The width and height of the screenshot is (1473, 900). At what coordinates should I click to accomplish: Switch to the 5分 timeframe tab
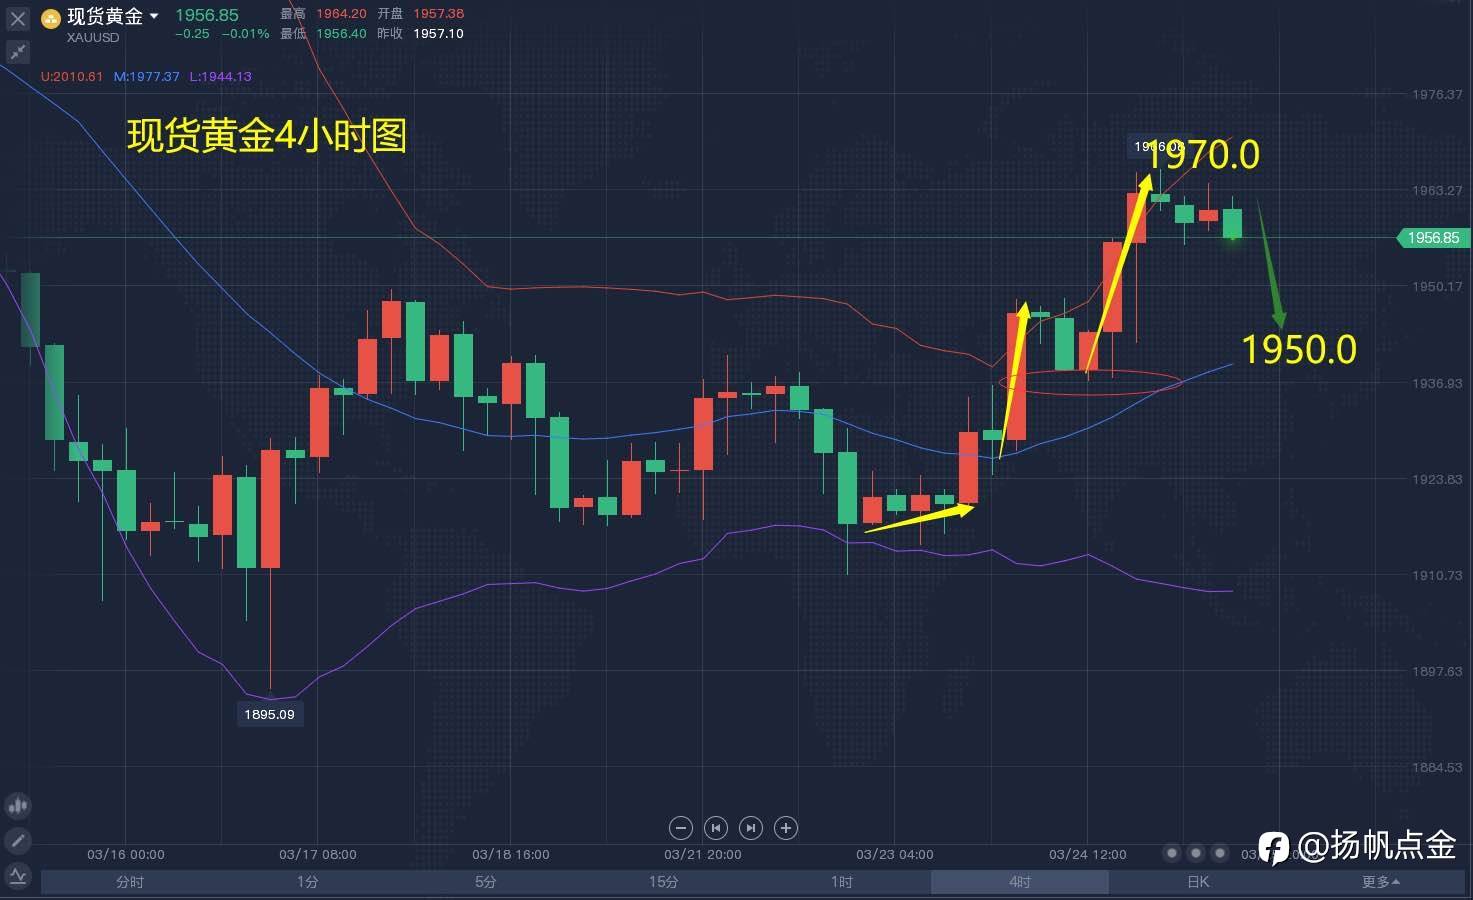(485, 882)
